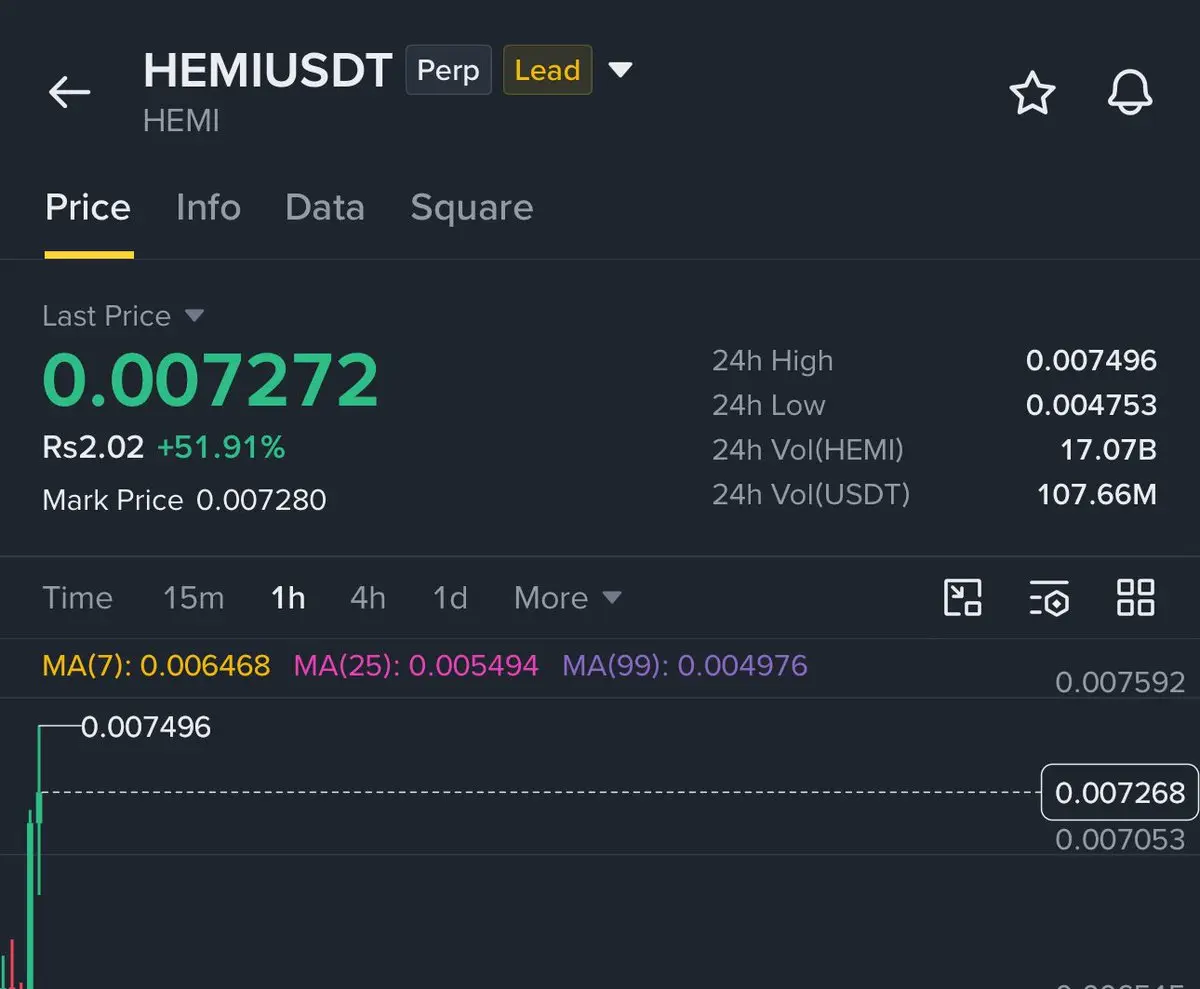Screen dimensions: 1200x989
Task: Tap the Lead badge
Action: [x=547, y=71]
